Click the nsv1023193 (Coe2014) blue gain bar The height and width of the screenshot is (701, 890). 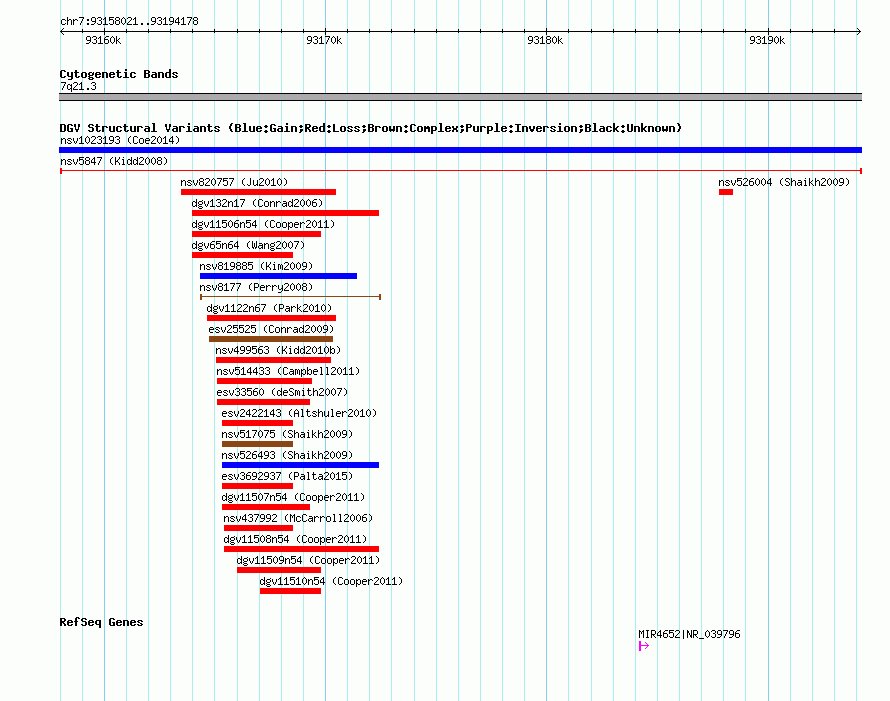click(460, 150)
